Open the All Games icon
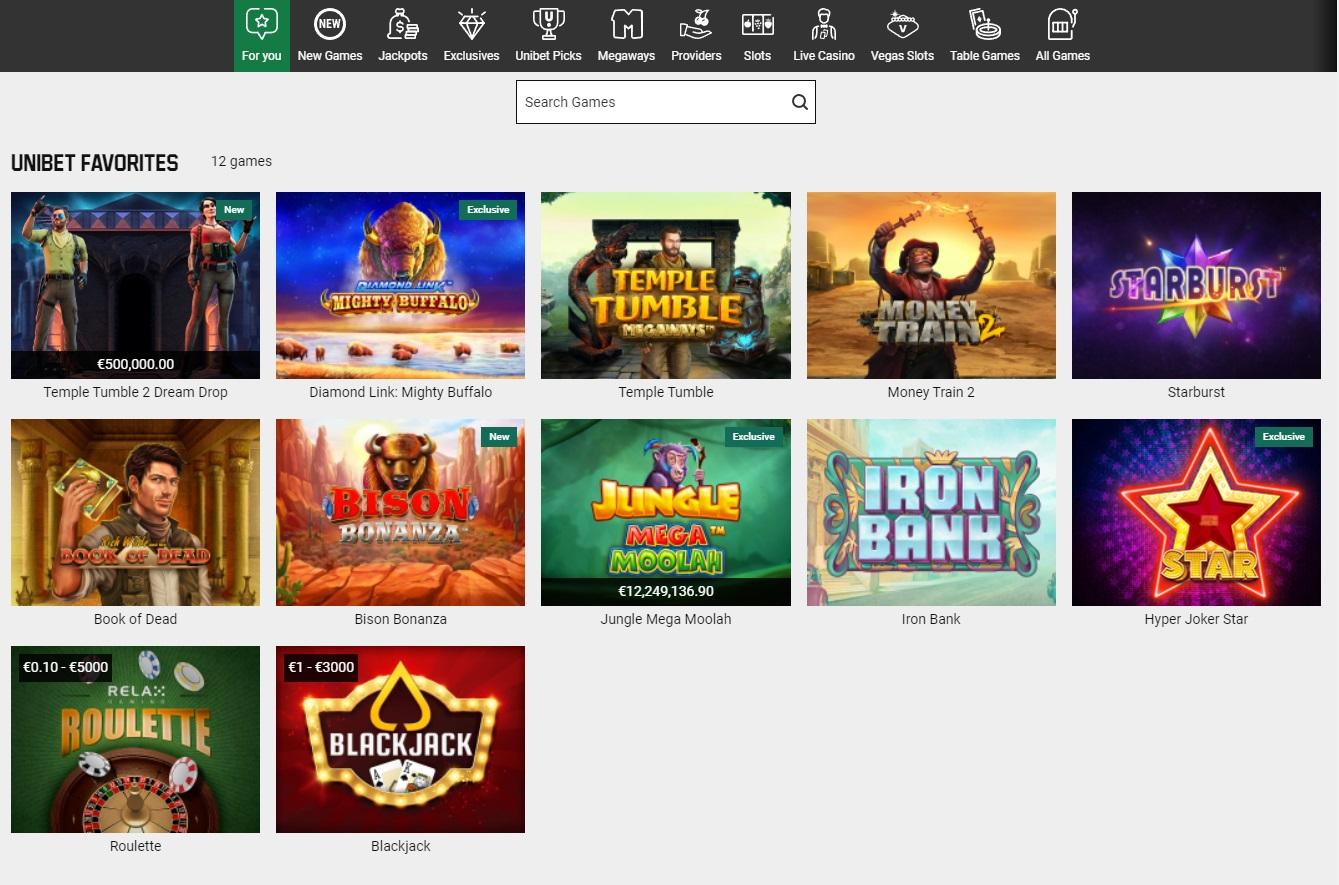The height and width of the screenshot is (885, 1339). click(x=1062, y=23)
